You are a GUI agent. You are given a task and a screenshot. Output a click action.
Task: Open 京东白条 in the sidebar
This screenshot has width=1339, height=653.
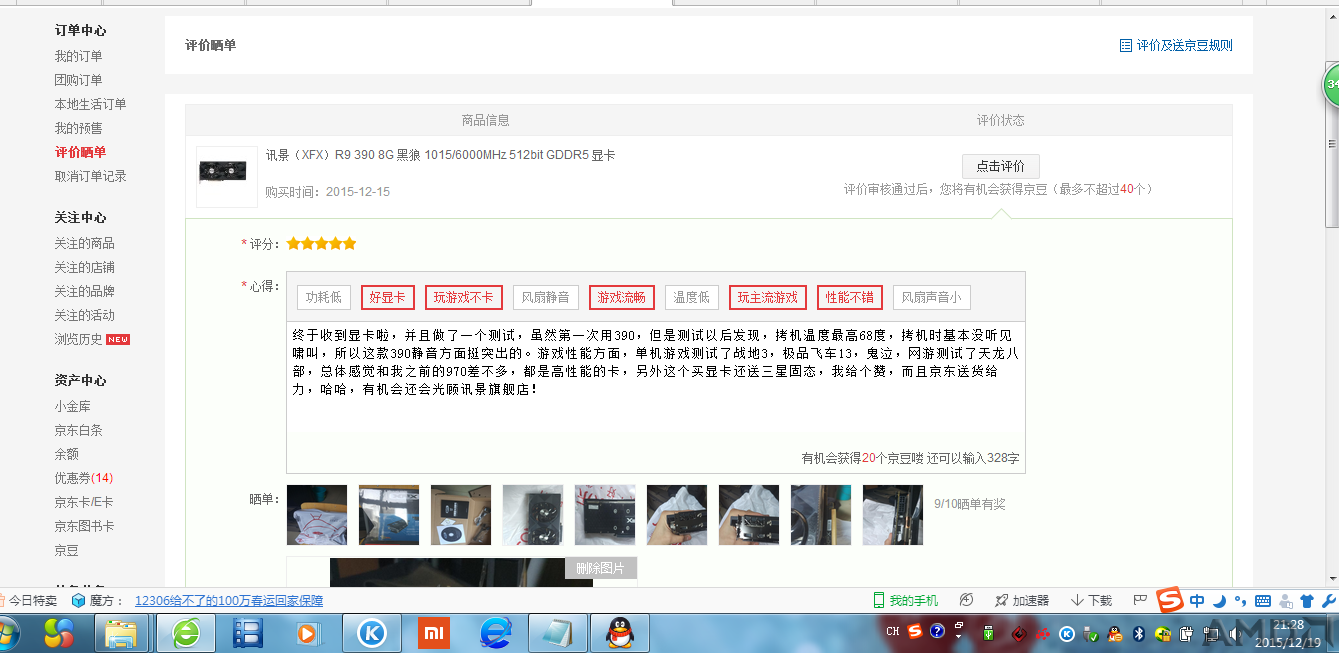pyautogui.click(x=78, y=430)
